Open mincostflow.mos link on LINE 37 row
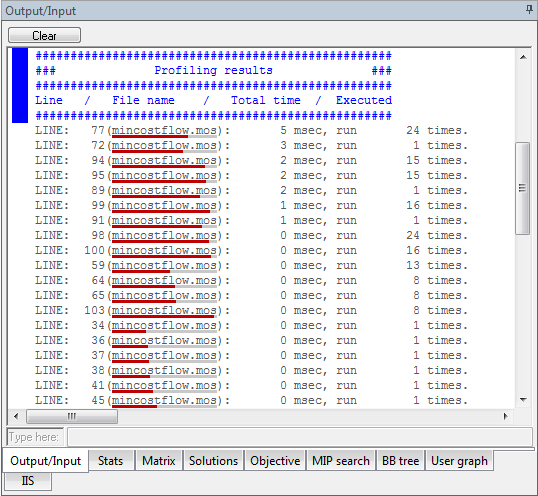Screen dimensions: 538x496 [x=164, y=356]
